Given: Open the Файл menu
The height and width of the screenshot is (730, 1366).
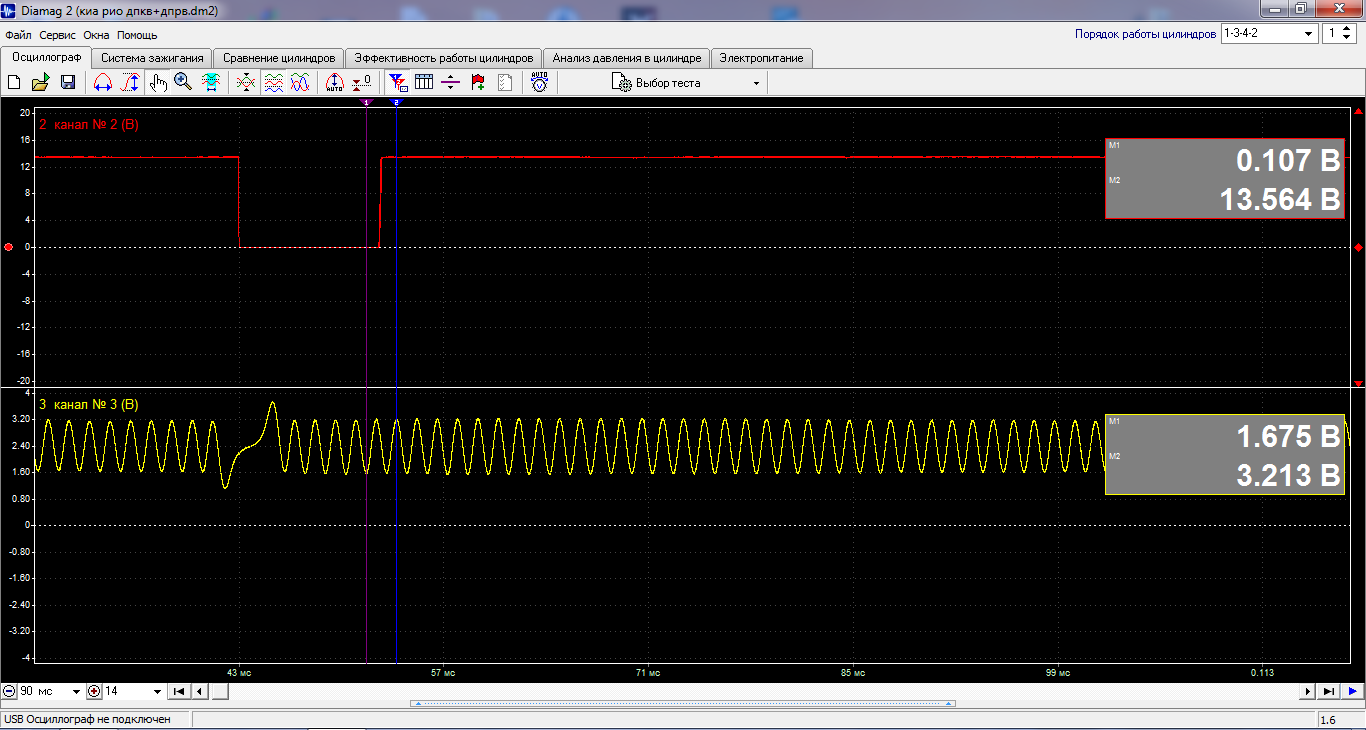Looking at the screenshot, I should [x=18, y=35].
